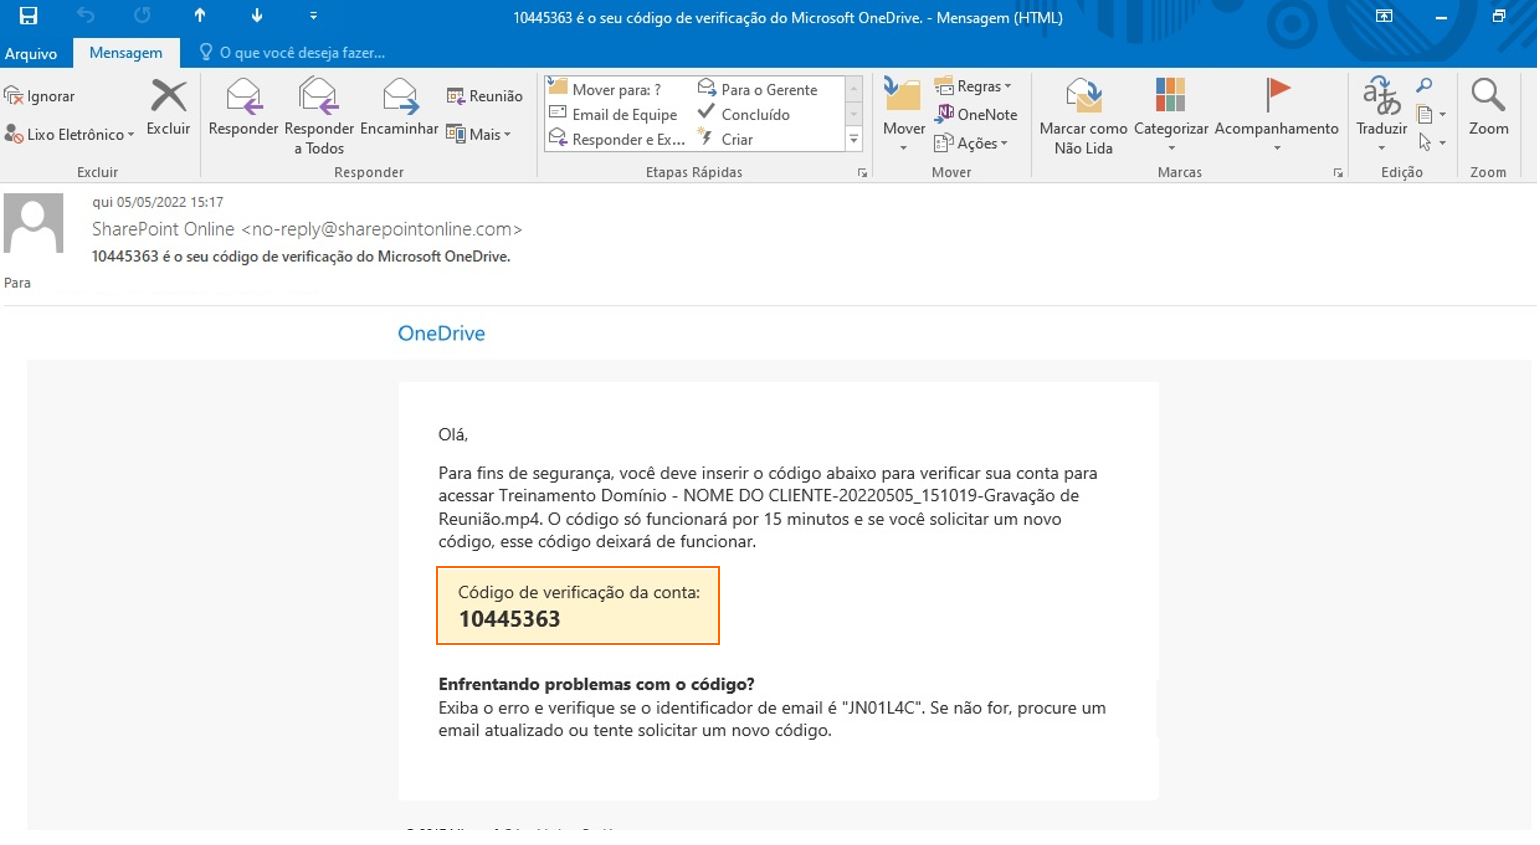This screenshot has height=845, width=1540.
Task: Choose the Email de Equipe quick step
Action: [613, 114]
